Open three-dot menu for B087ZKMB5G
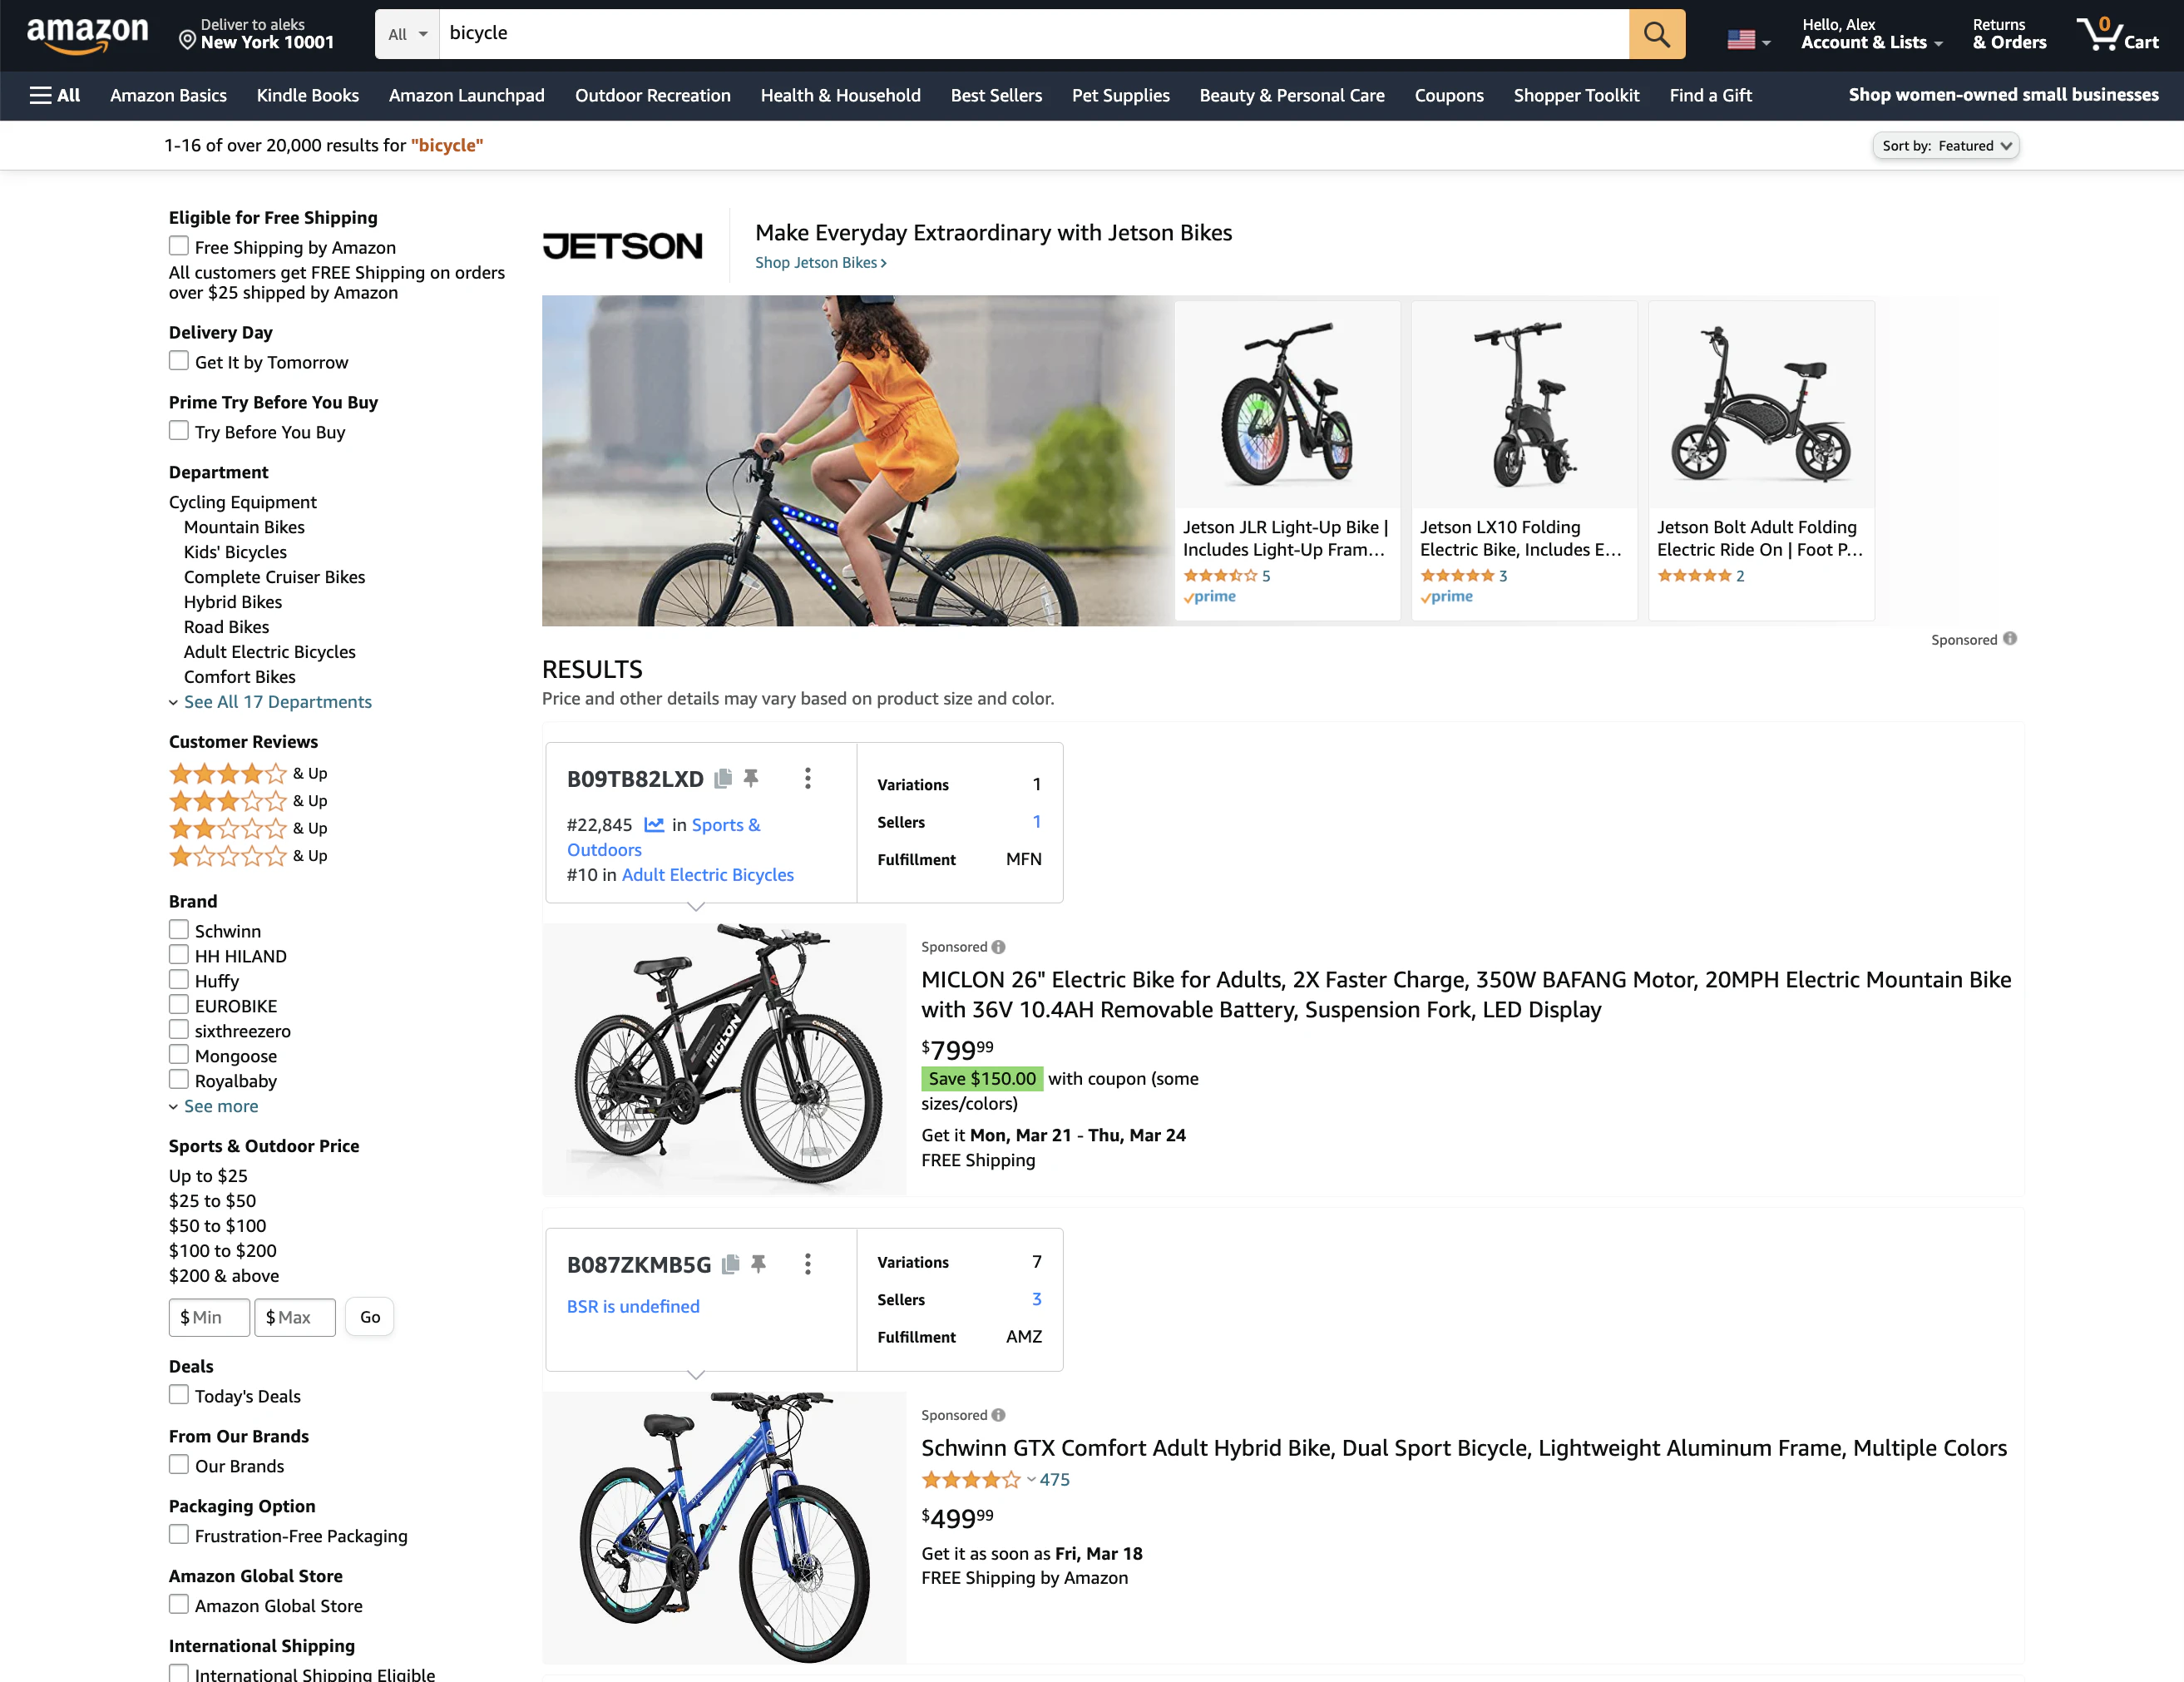 [x=808, y=1264]
